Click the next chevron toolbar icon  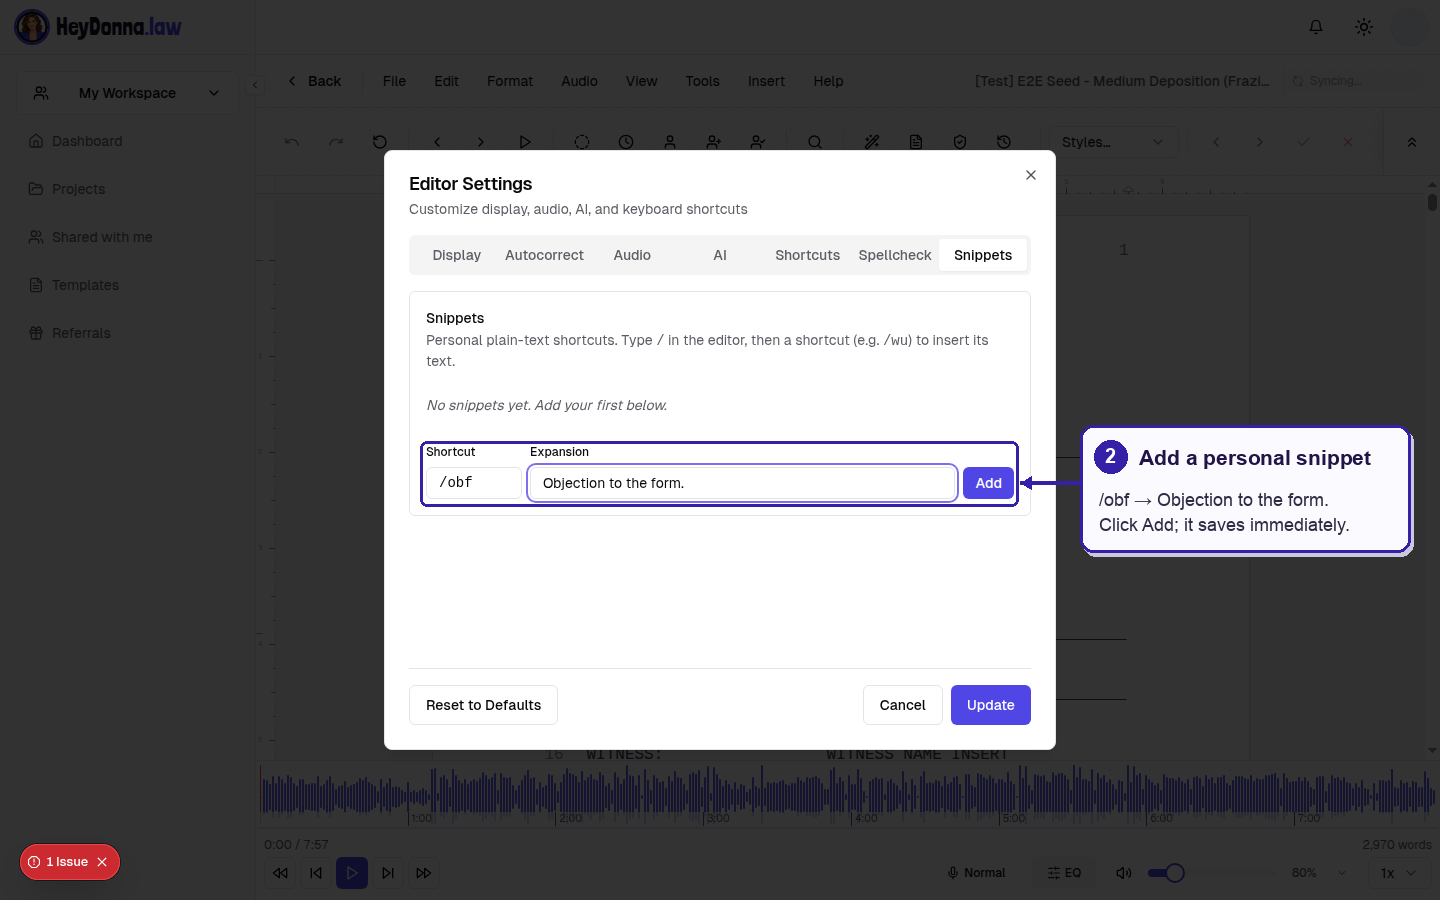481,142
